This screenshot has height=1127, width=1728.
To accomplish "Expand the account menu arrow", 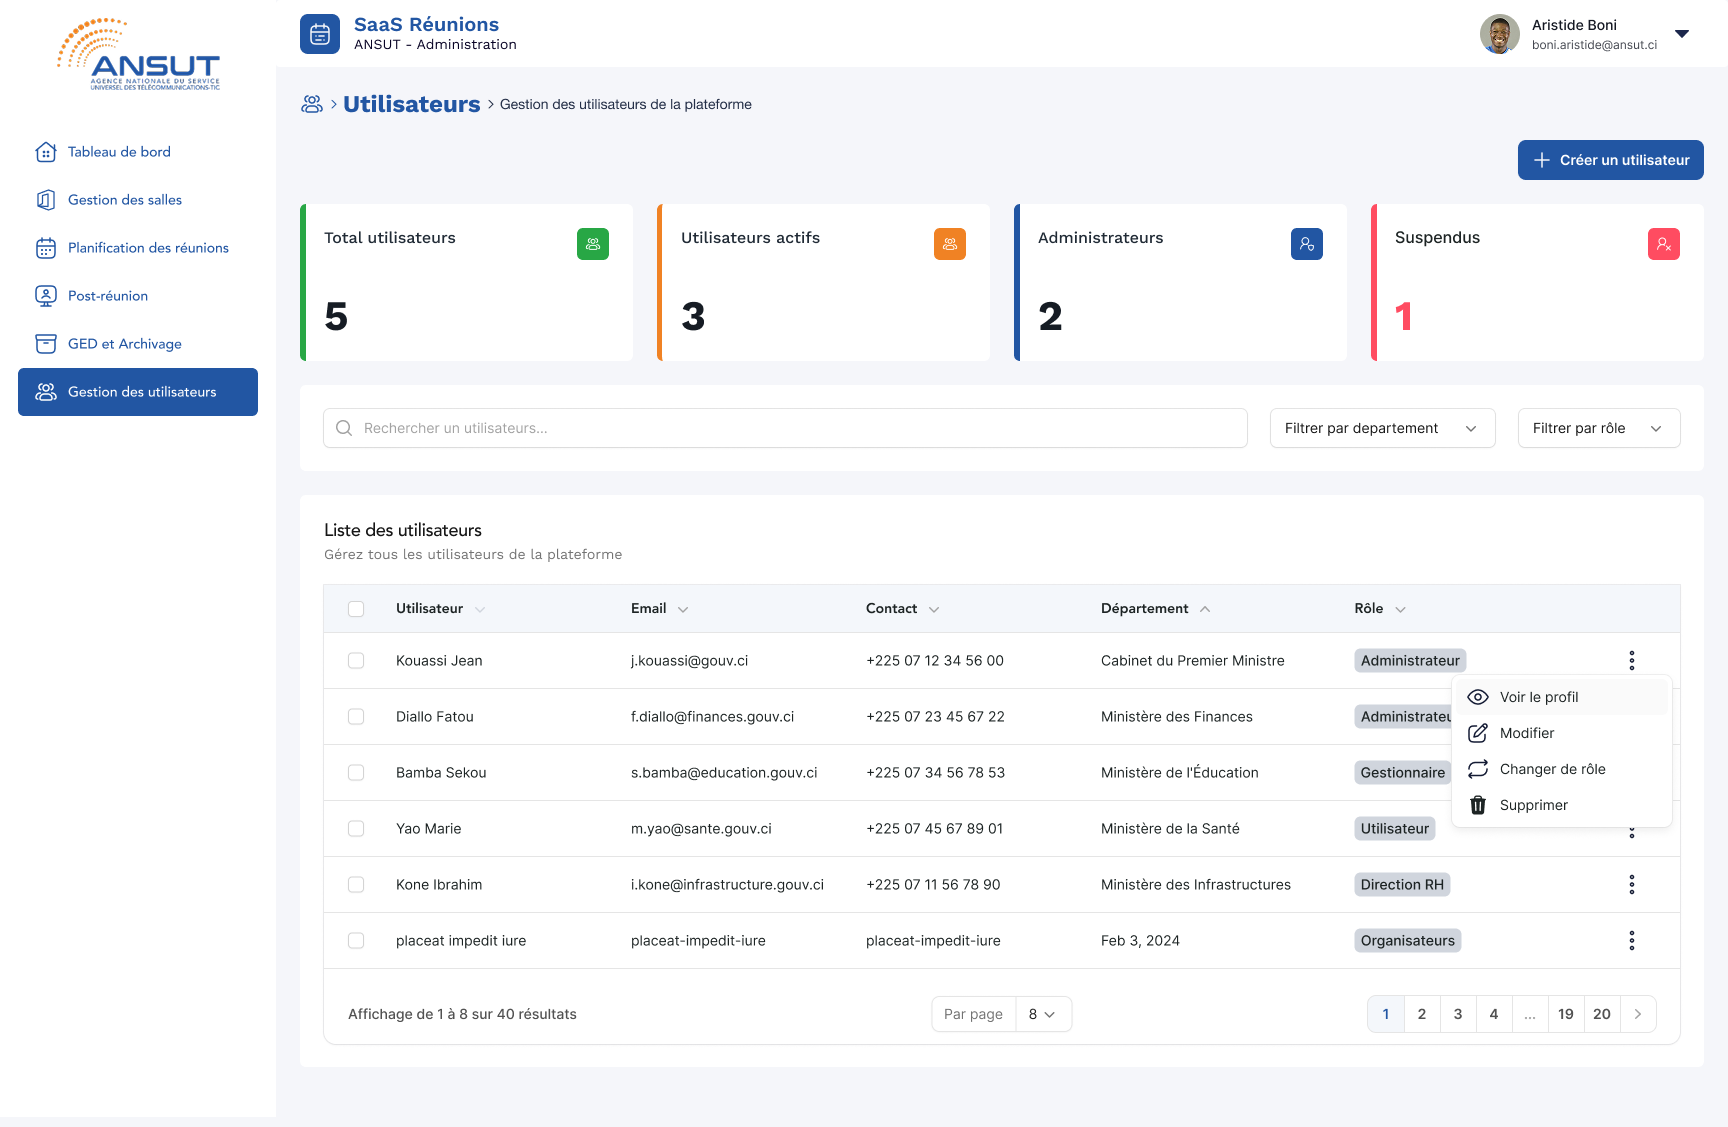I will coord(1682,34).
